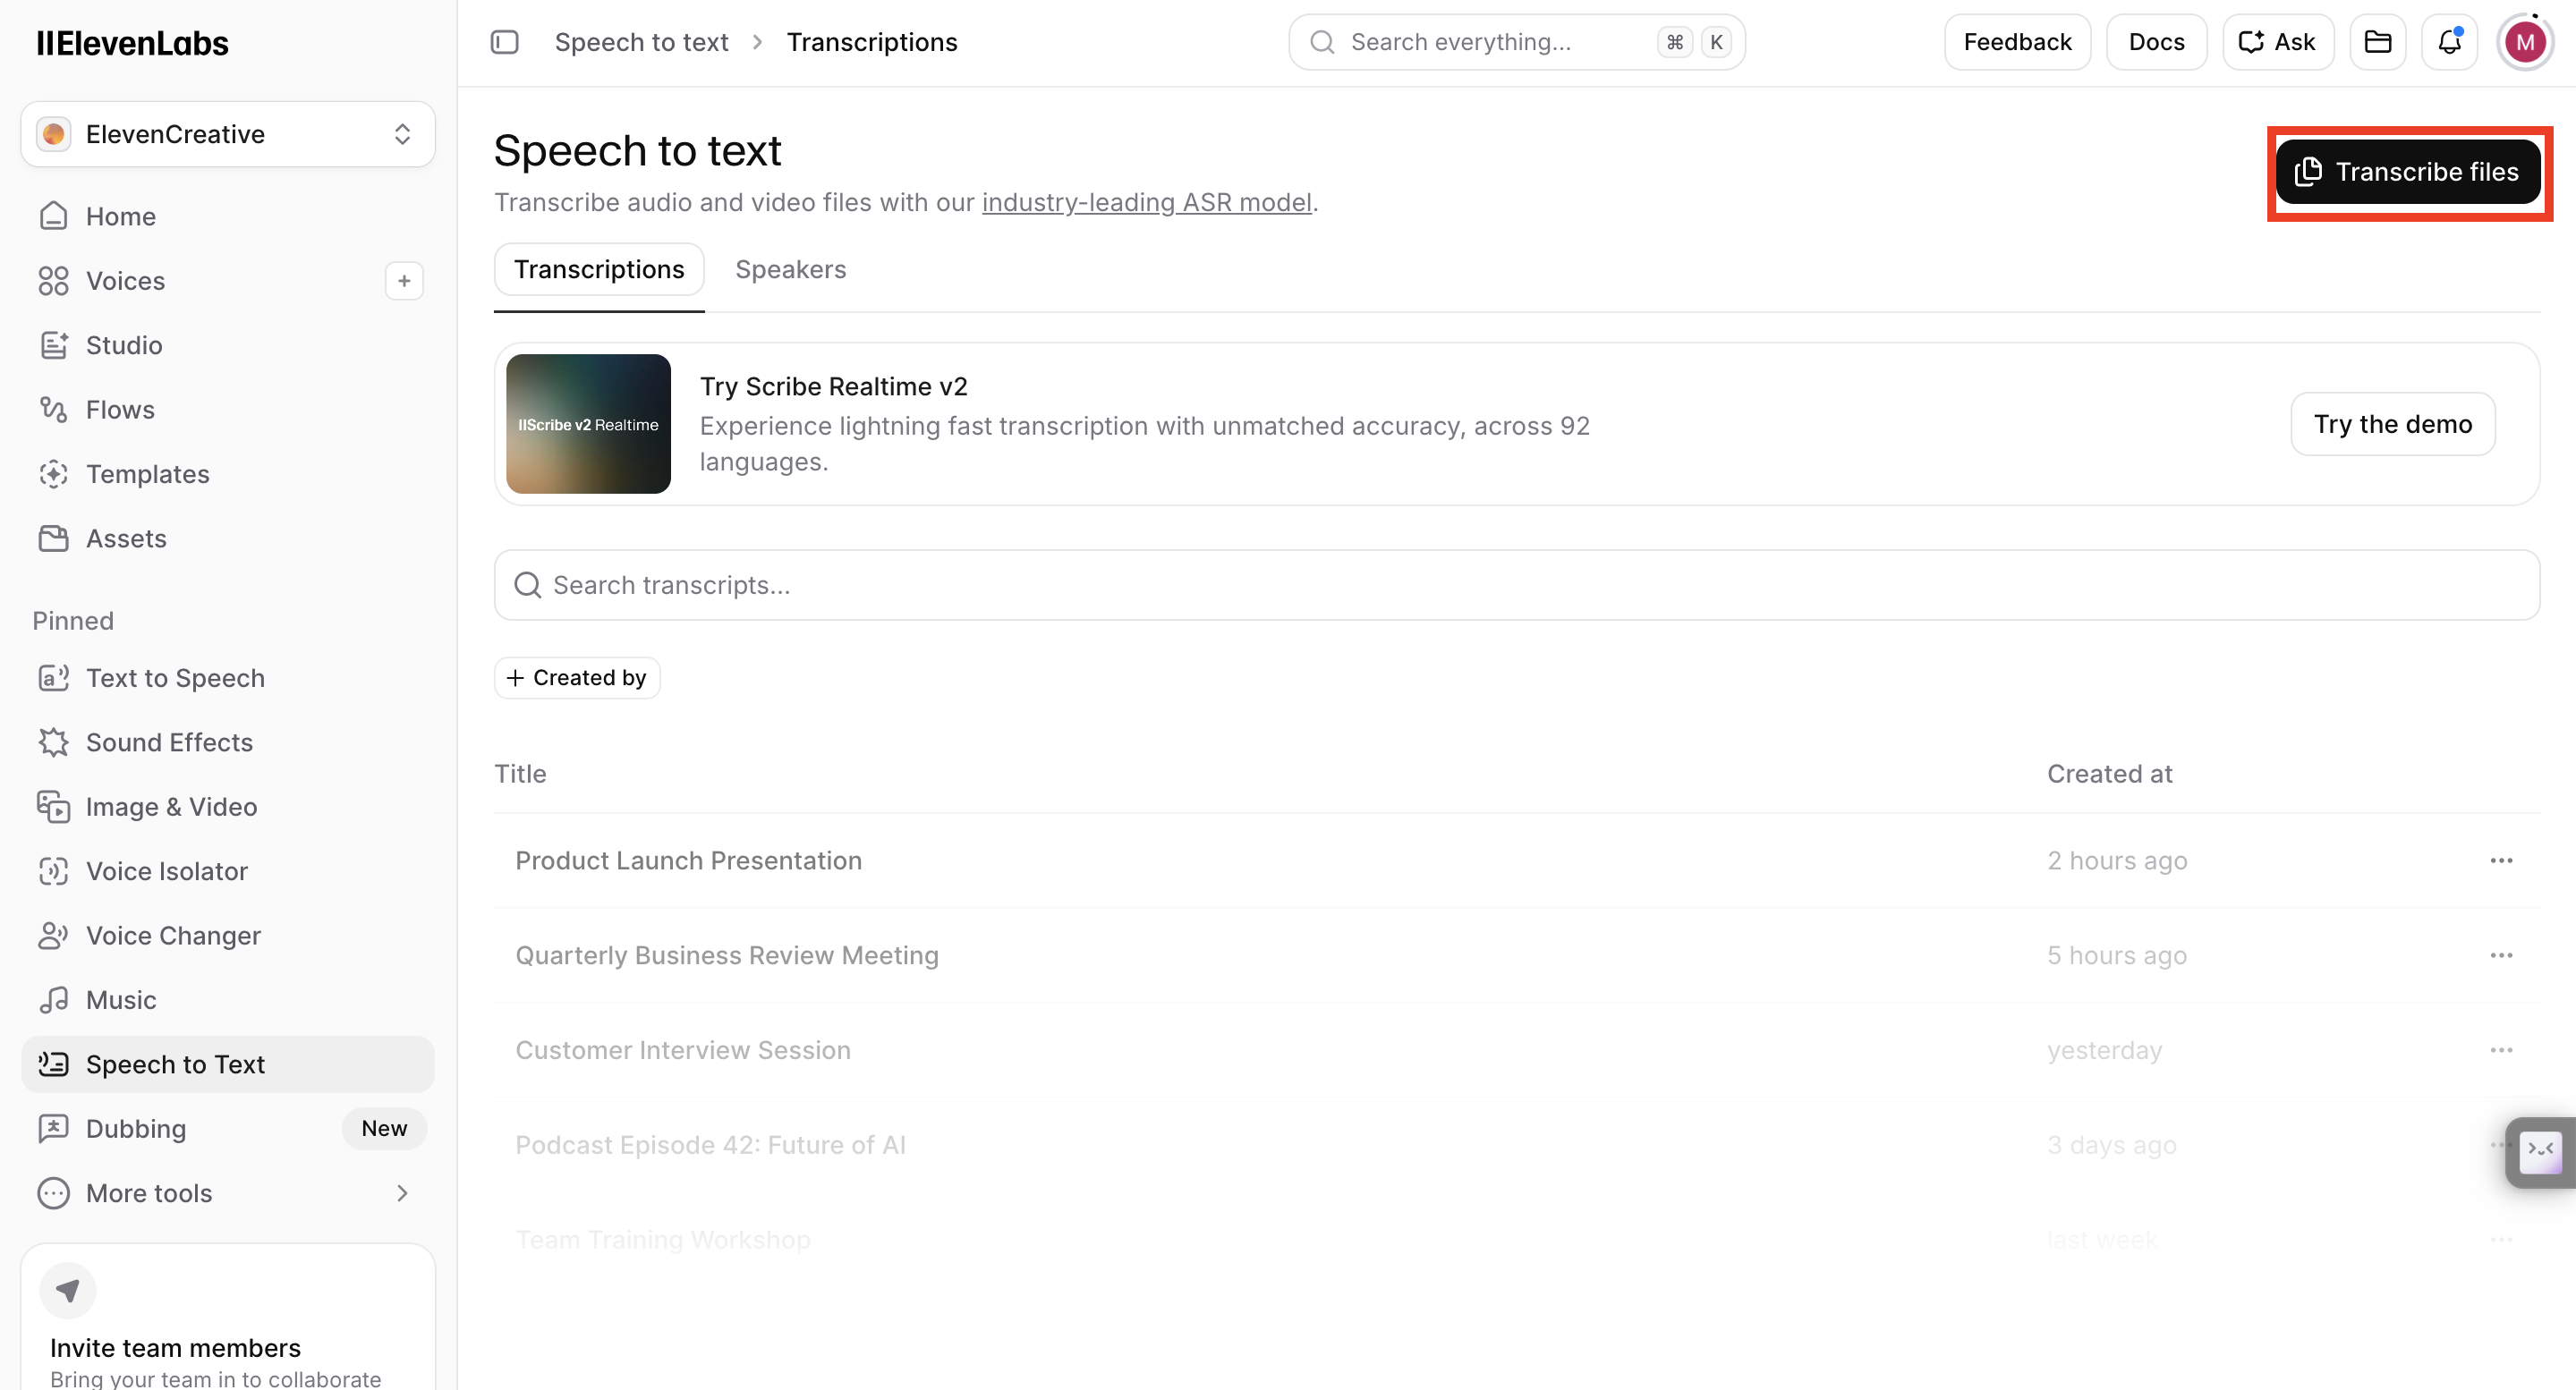Open the folder icon in top bar
This screenshot has width=2576, height=1390.
tap(2377, 42)
